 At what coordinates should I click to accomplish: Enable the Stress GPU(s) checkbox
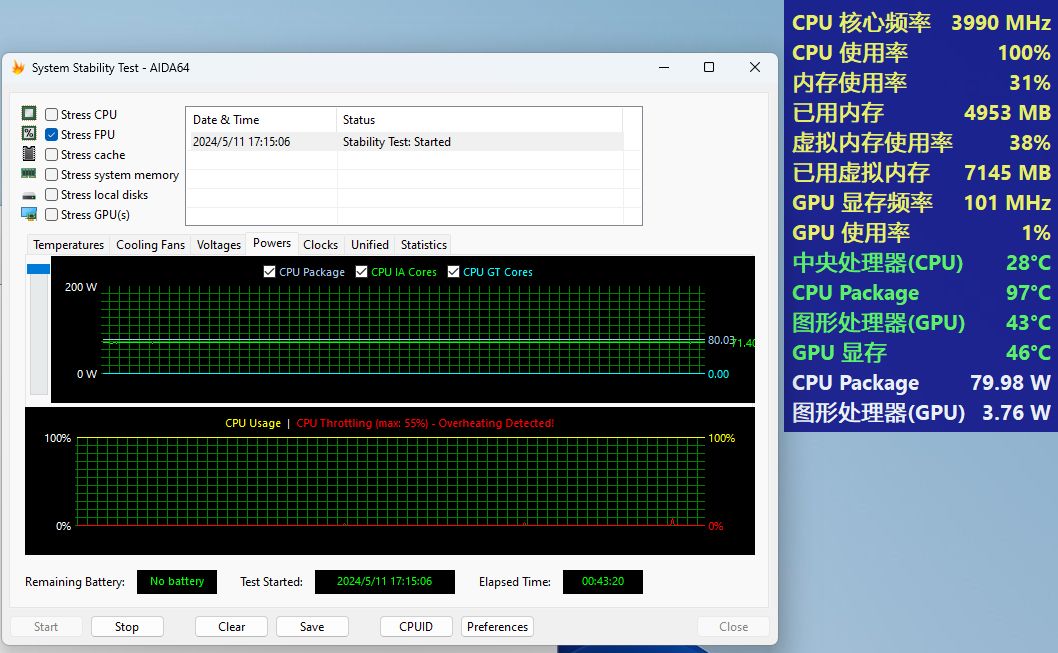point(51,215)
